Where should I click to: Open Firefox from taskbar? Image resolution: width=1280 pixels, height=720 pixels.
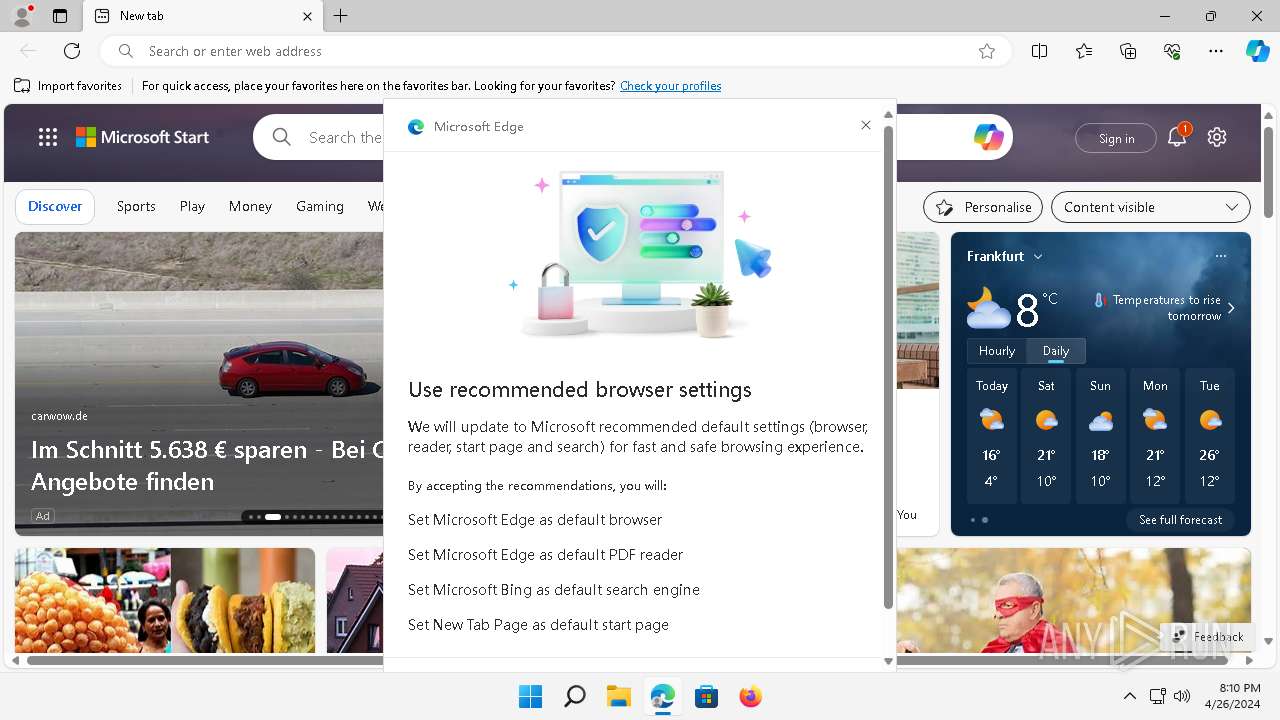[x=751, y=697]
